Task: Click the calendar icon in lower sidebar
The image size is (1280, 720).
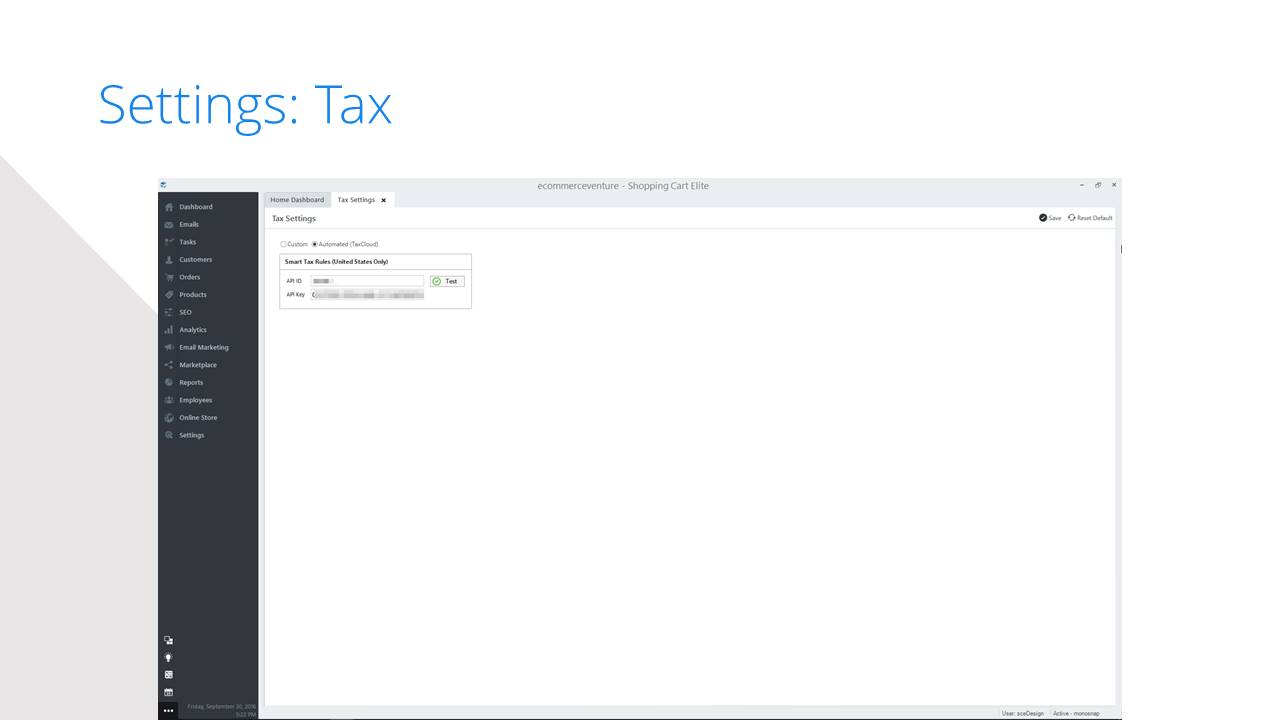Action: click(x=168, y=692)
